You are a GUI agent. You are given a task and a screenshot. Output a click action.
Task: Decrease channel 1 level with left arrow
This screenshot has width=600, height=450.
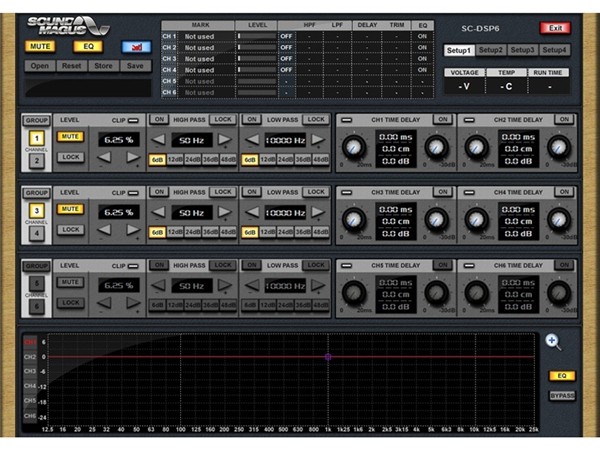pos(104,157)
